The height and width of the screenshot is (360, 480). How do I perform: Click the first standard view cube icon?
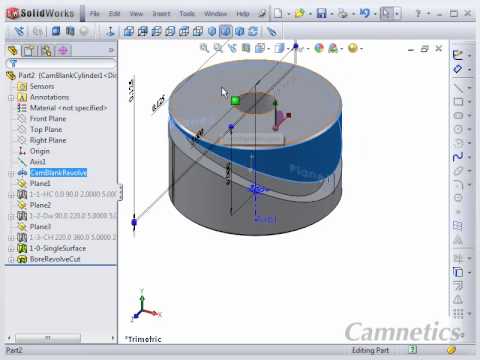[x=129, y=32]
